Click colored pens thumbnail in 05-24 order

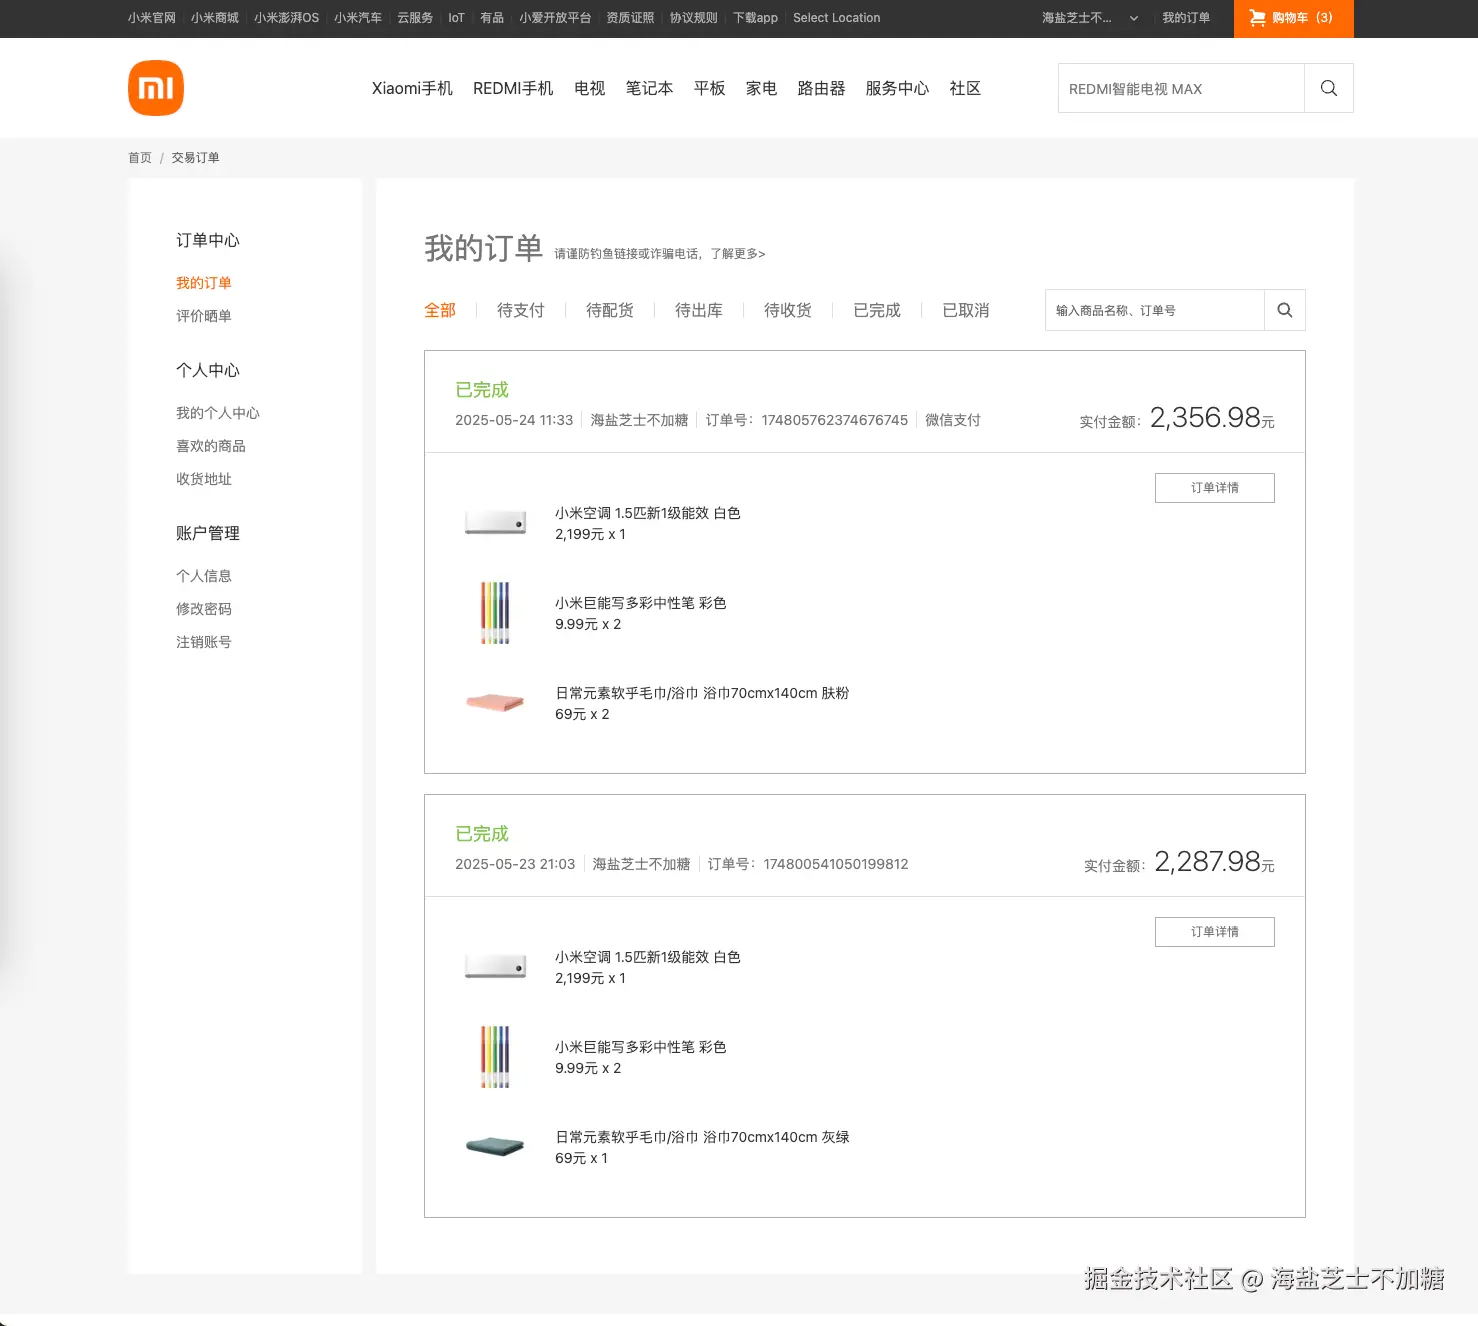coord(495,613)
